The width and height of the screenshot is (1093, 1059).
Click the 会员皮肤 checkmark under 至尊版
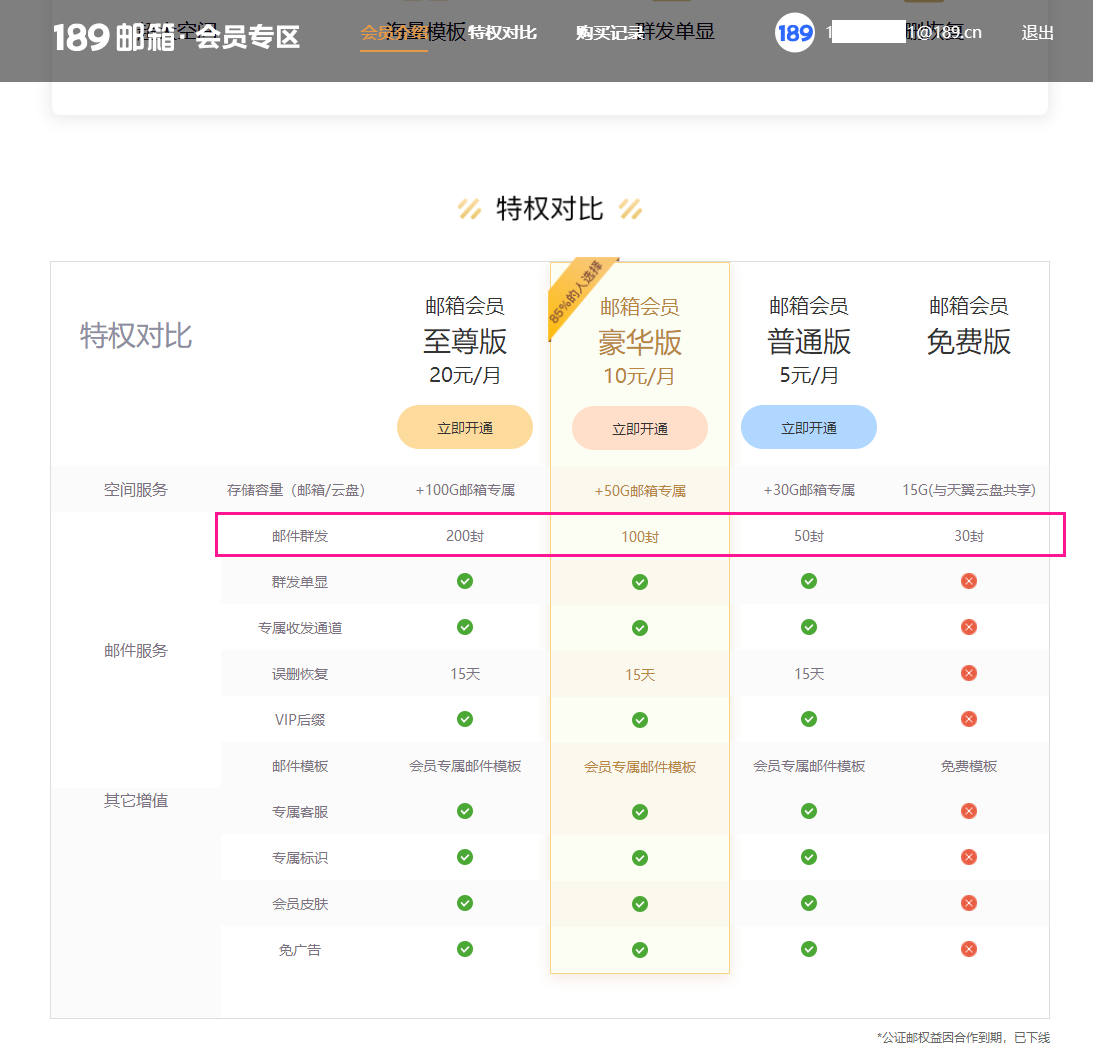(465, 903)
